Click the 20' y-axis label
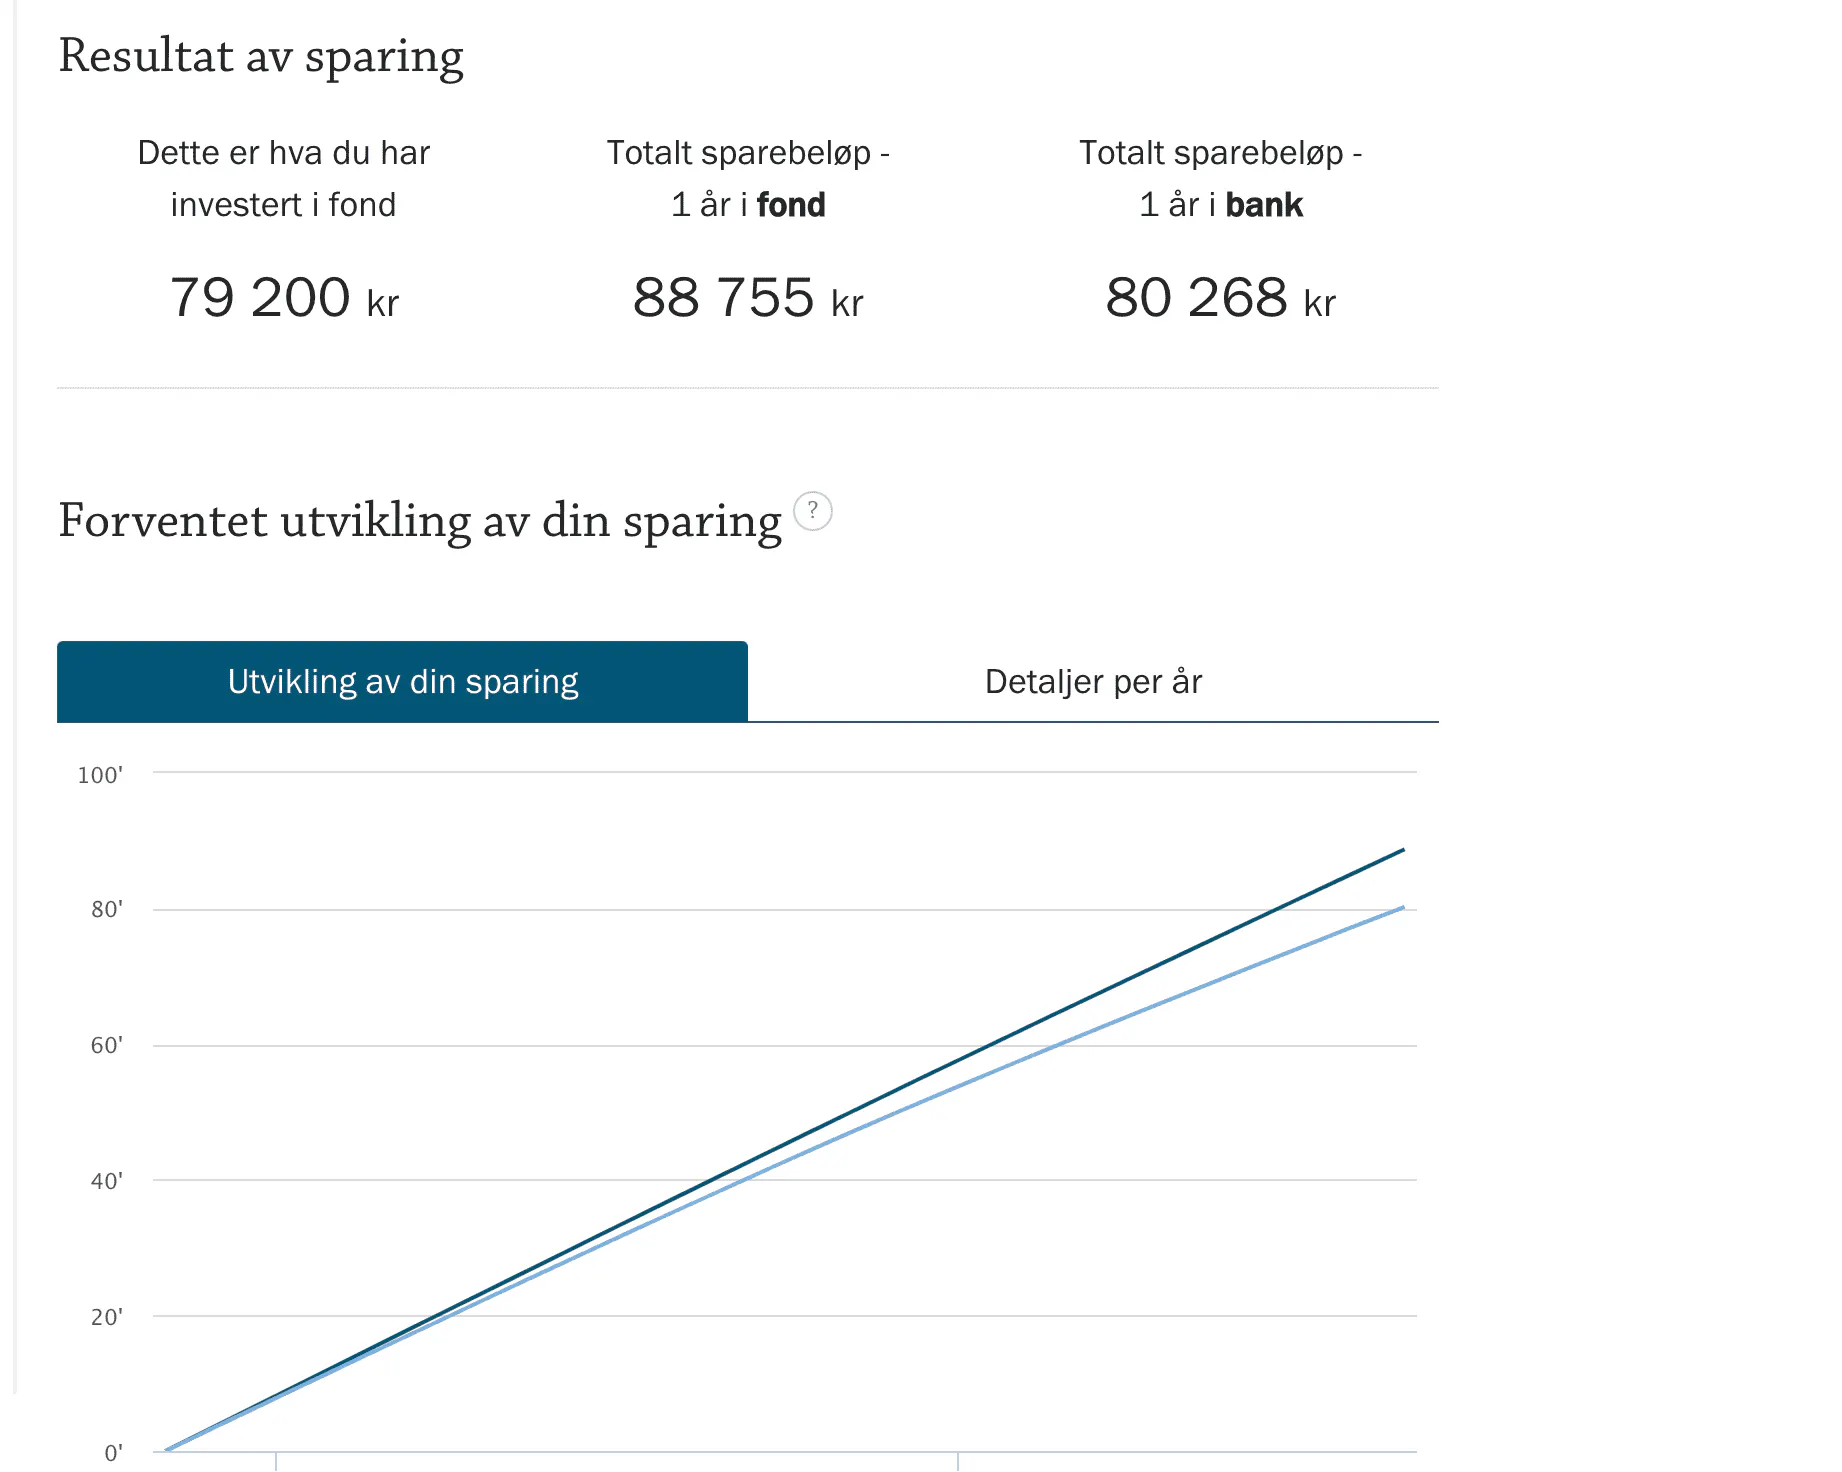The height and width of the screenshot is (1472, 1842). 106,1317
